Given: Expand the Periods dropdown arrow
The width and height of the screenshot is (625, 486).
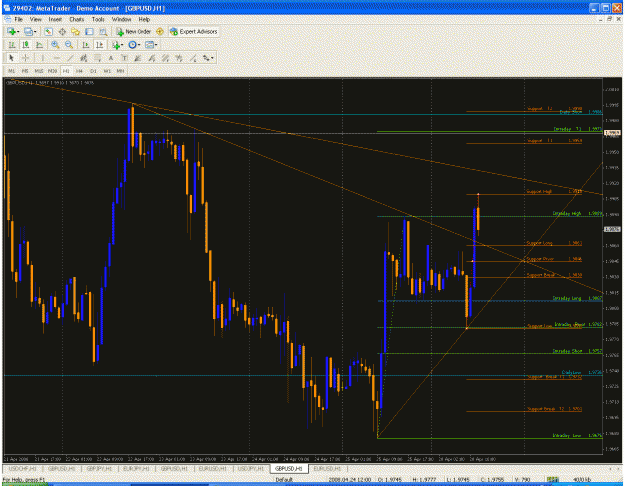Looking at the screenshot, I should (139, 45).
